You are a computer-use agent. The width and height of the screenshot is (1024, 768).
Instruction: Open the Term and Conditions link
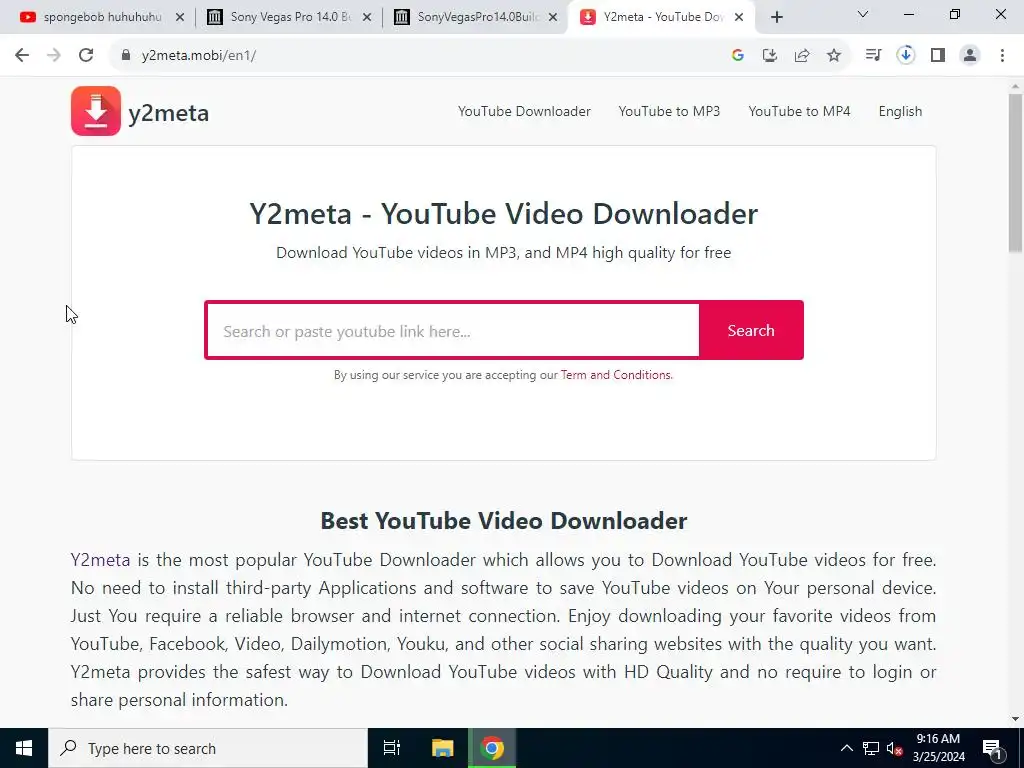click(x=616, y=375)
